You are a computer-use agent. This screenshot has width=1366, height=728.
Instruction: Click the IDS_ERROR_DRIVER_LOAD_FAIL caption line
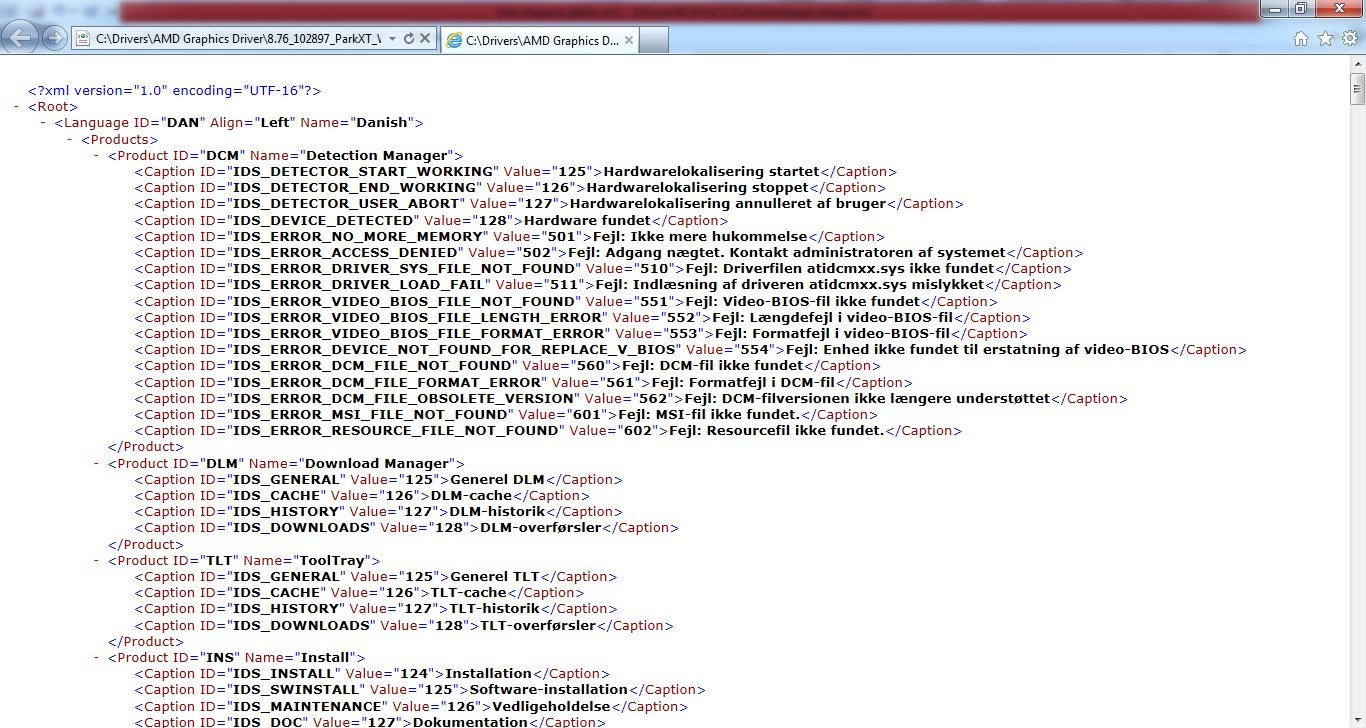click(599, 285)
